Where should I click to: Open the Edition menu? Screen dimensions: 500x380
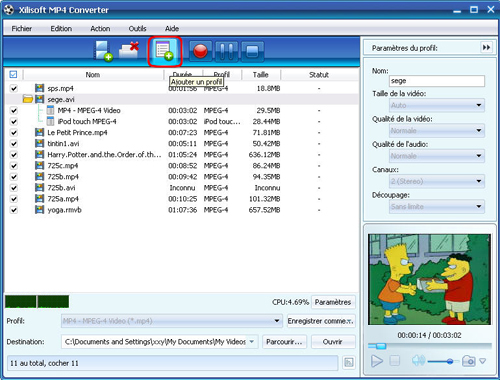[x=61, y=29]
